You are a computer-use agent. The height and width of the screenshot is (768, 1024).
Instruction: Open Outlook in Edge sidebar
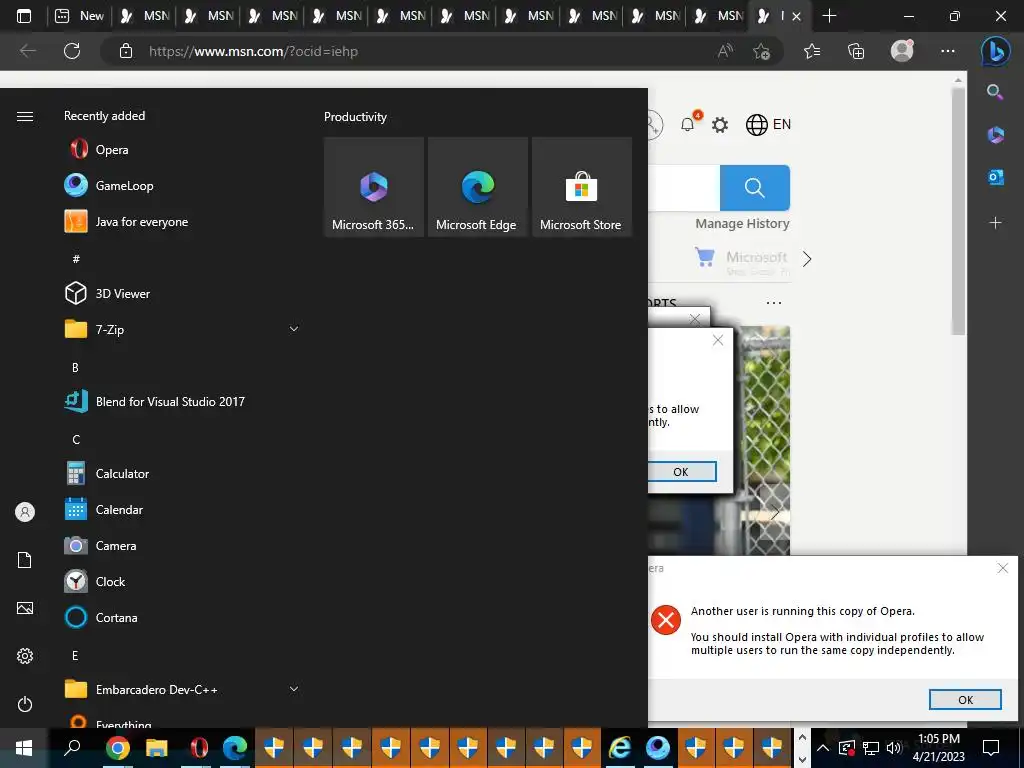(995, 176)
